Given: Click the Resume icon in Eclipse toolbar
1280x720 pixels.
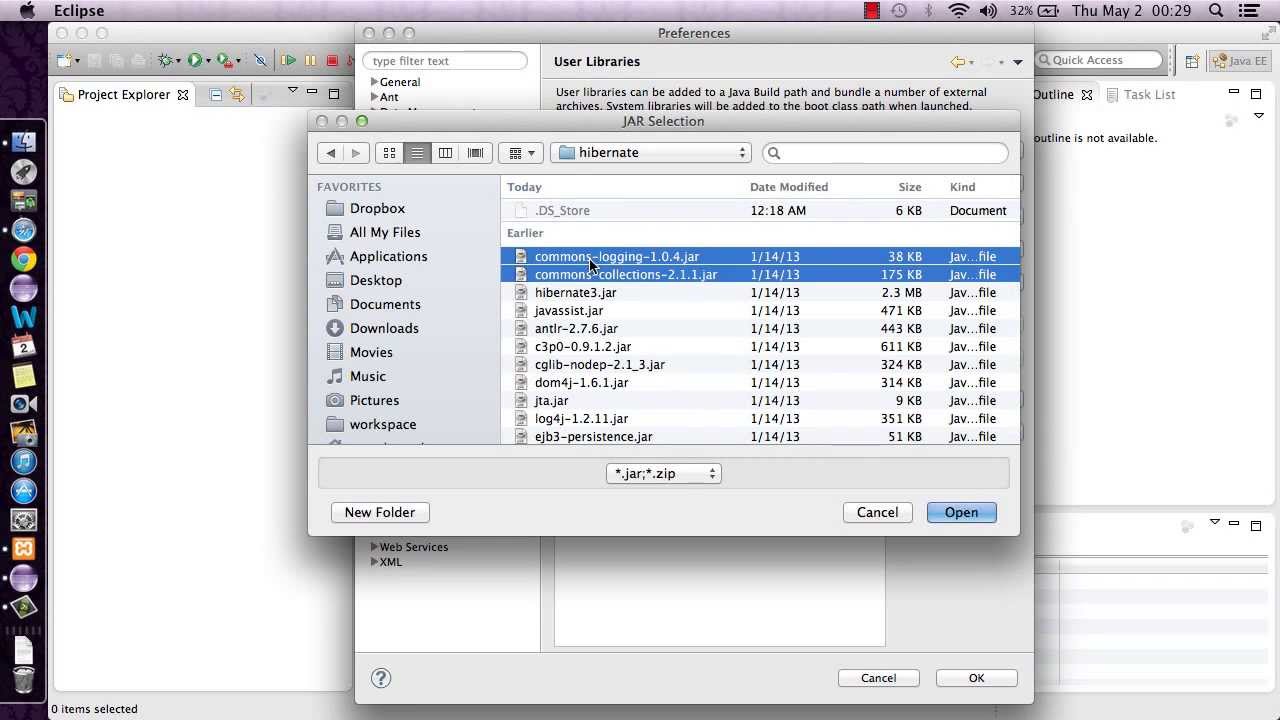Looking at the screenshot, I should click(289, 61).
